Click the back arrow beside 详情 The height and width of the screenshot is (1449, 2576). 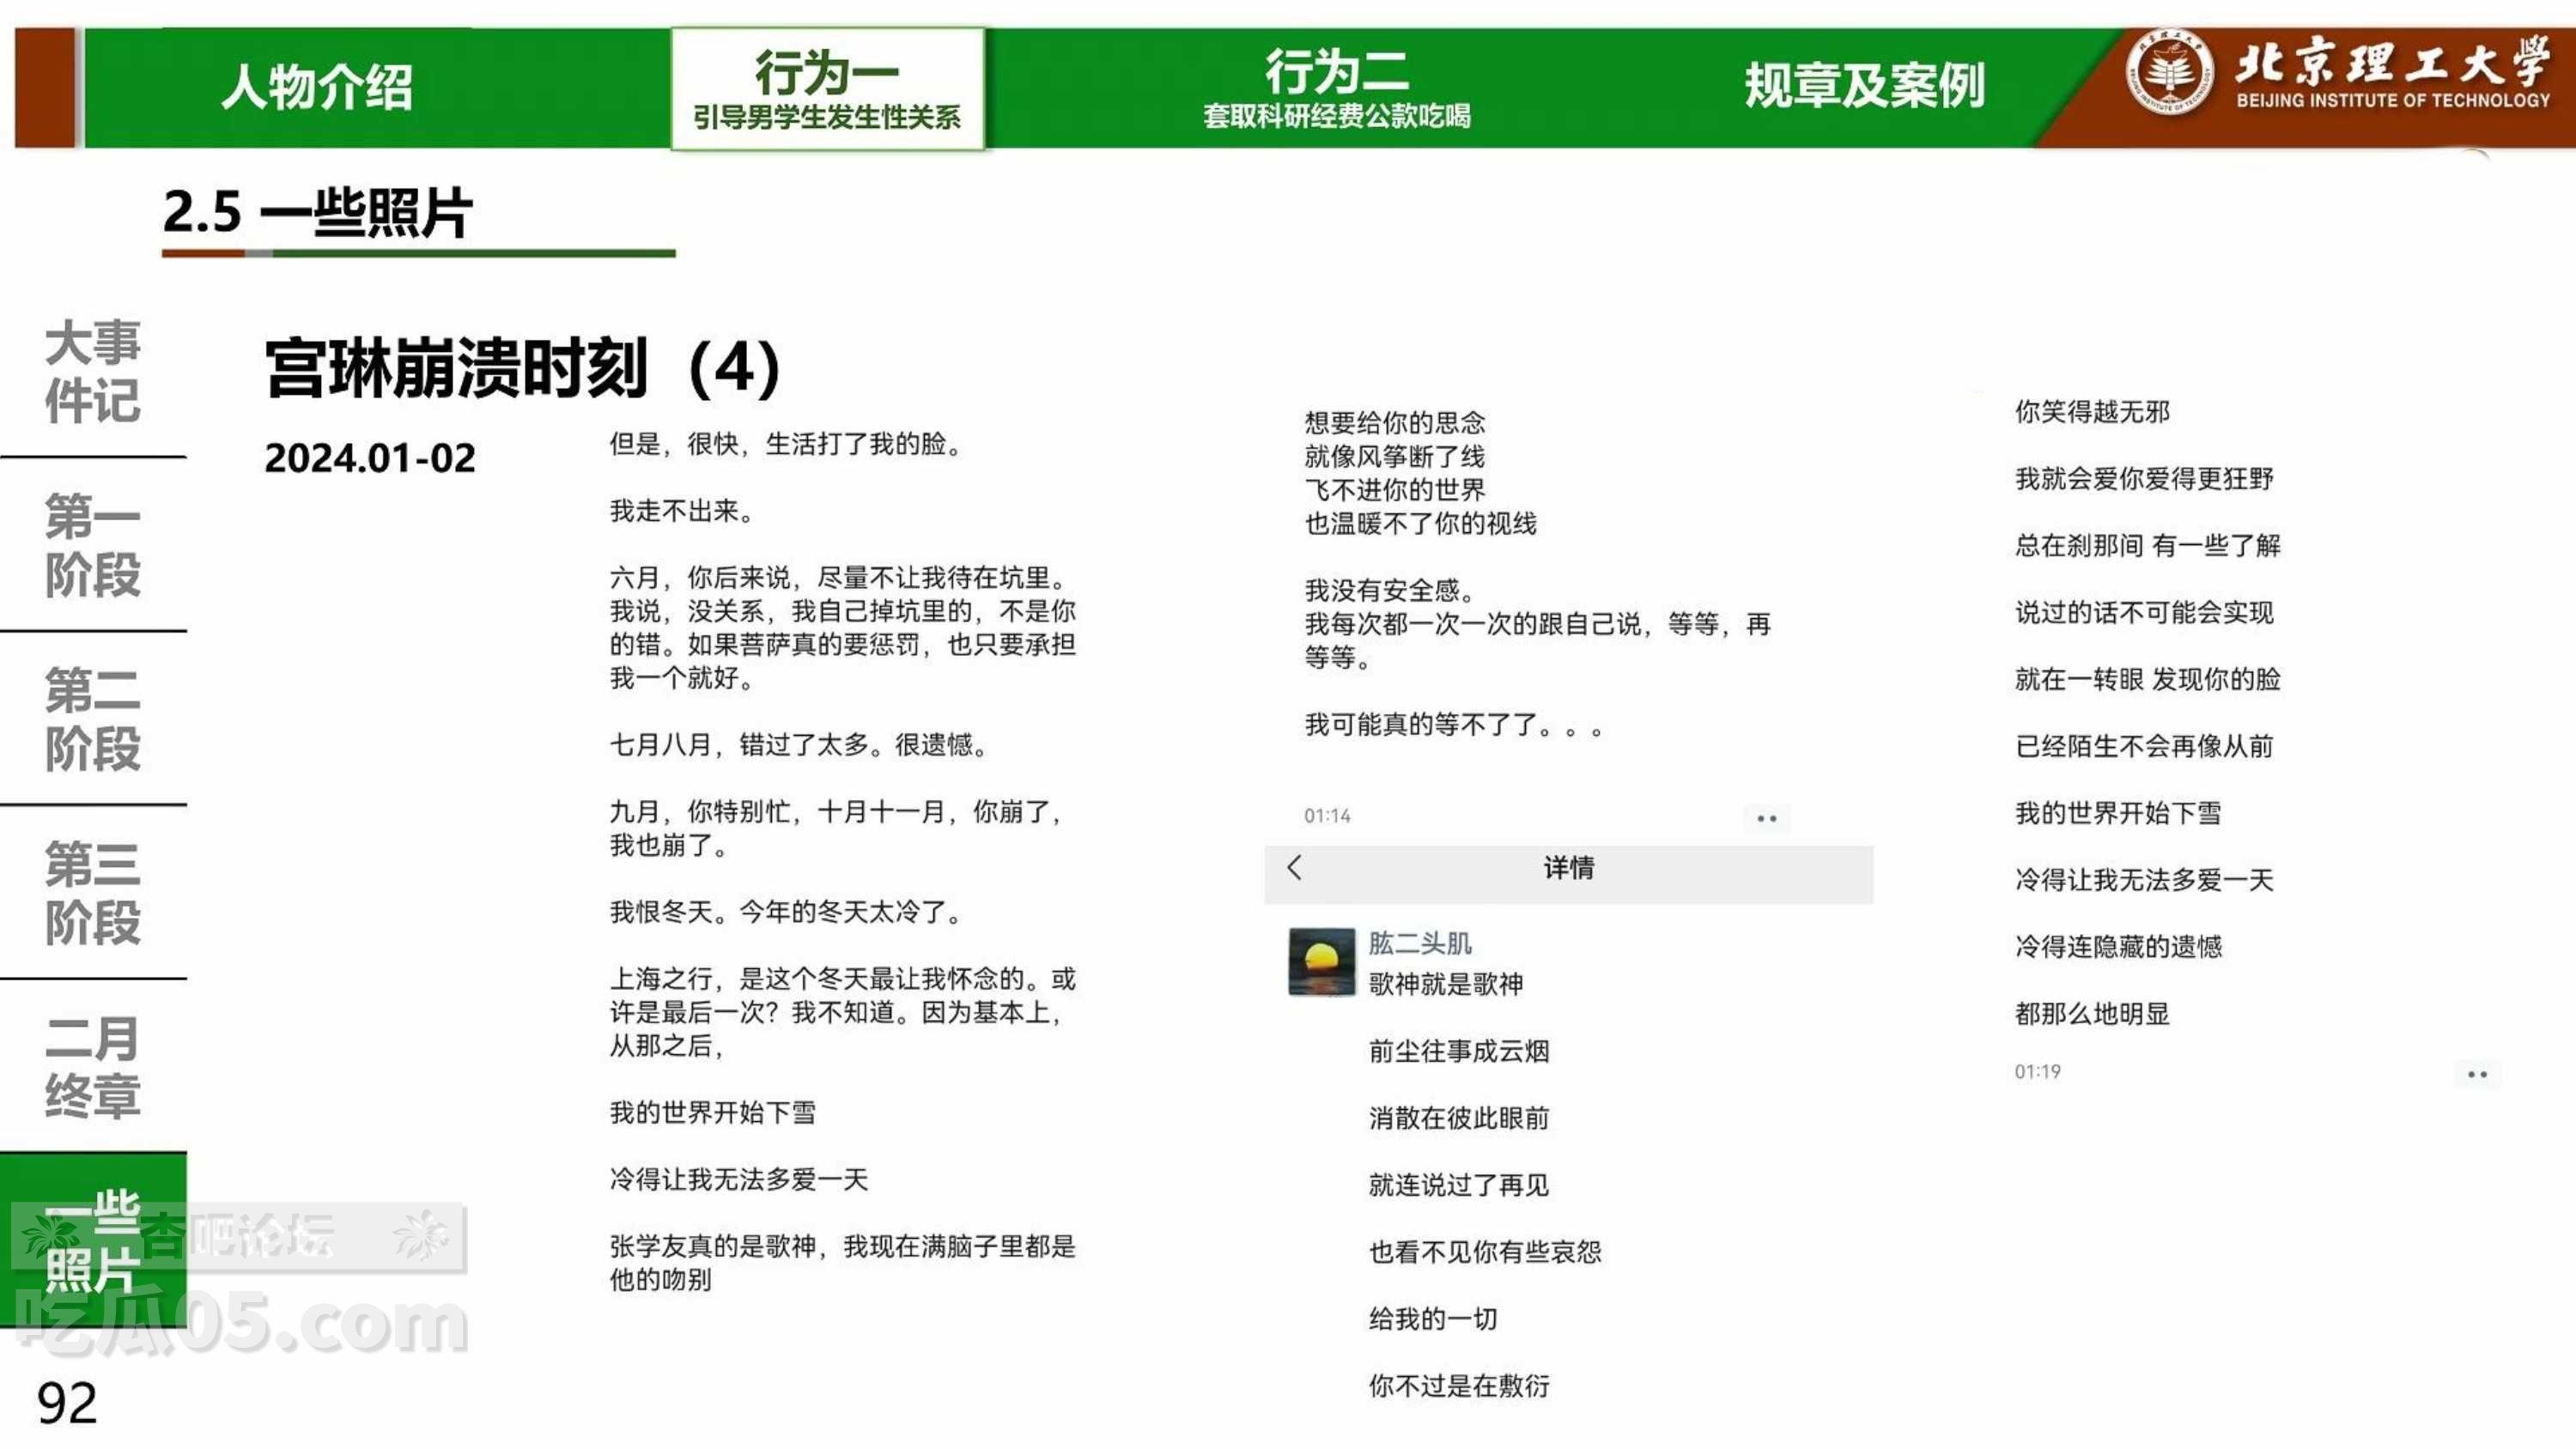(x=1294, y=867)
